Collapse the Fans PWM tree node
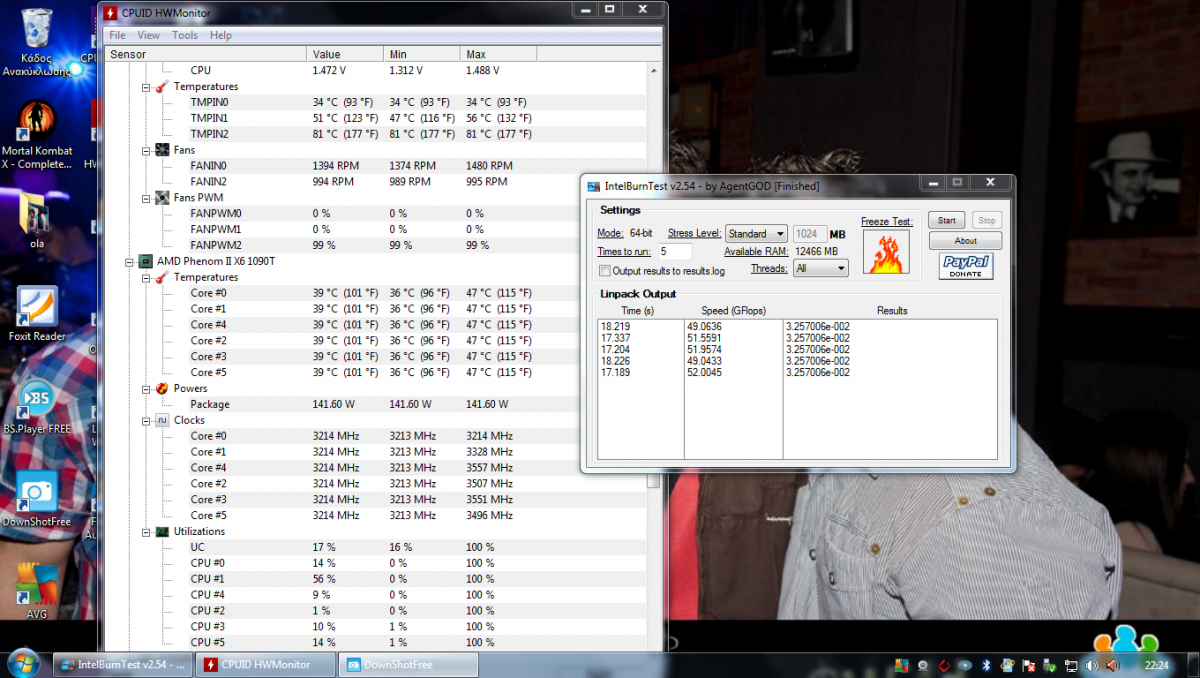This screenshot has height=678, width=1200. [x=146, y=198]
